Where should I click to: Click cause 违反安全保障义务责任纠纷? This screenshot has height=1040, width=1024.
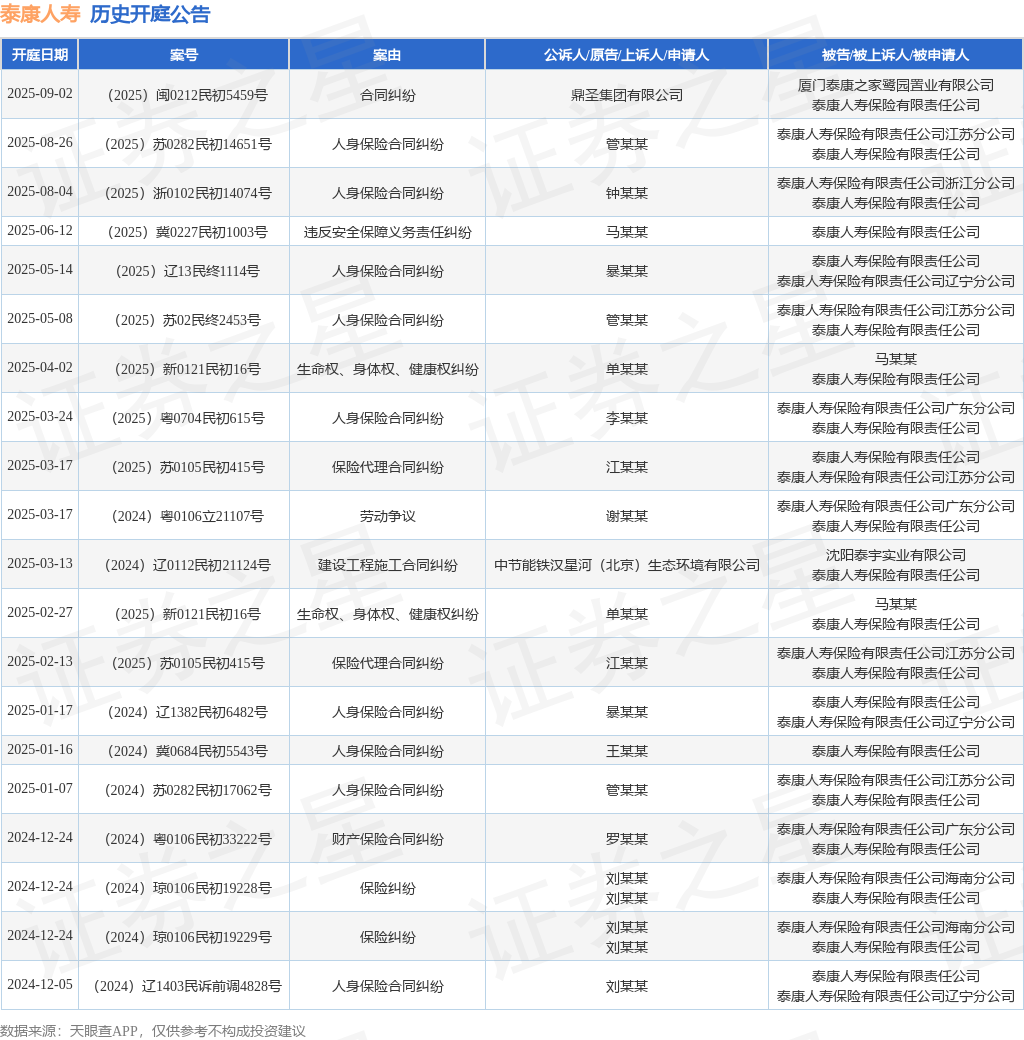(x=387, y=233)
